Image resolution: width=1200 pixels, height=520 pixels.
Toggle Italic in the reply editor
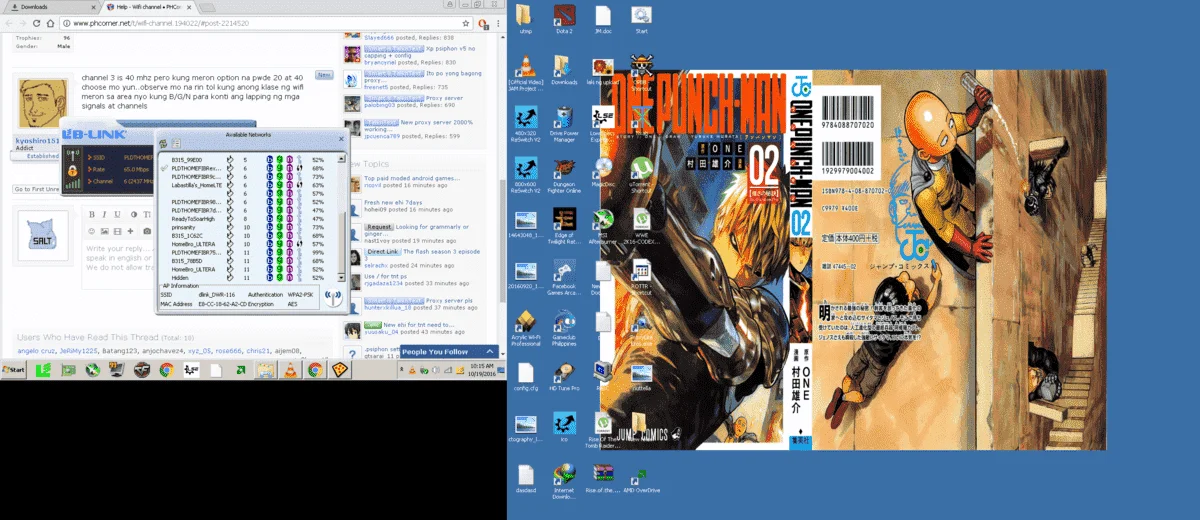click(x=104, y=215)
